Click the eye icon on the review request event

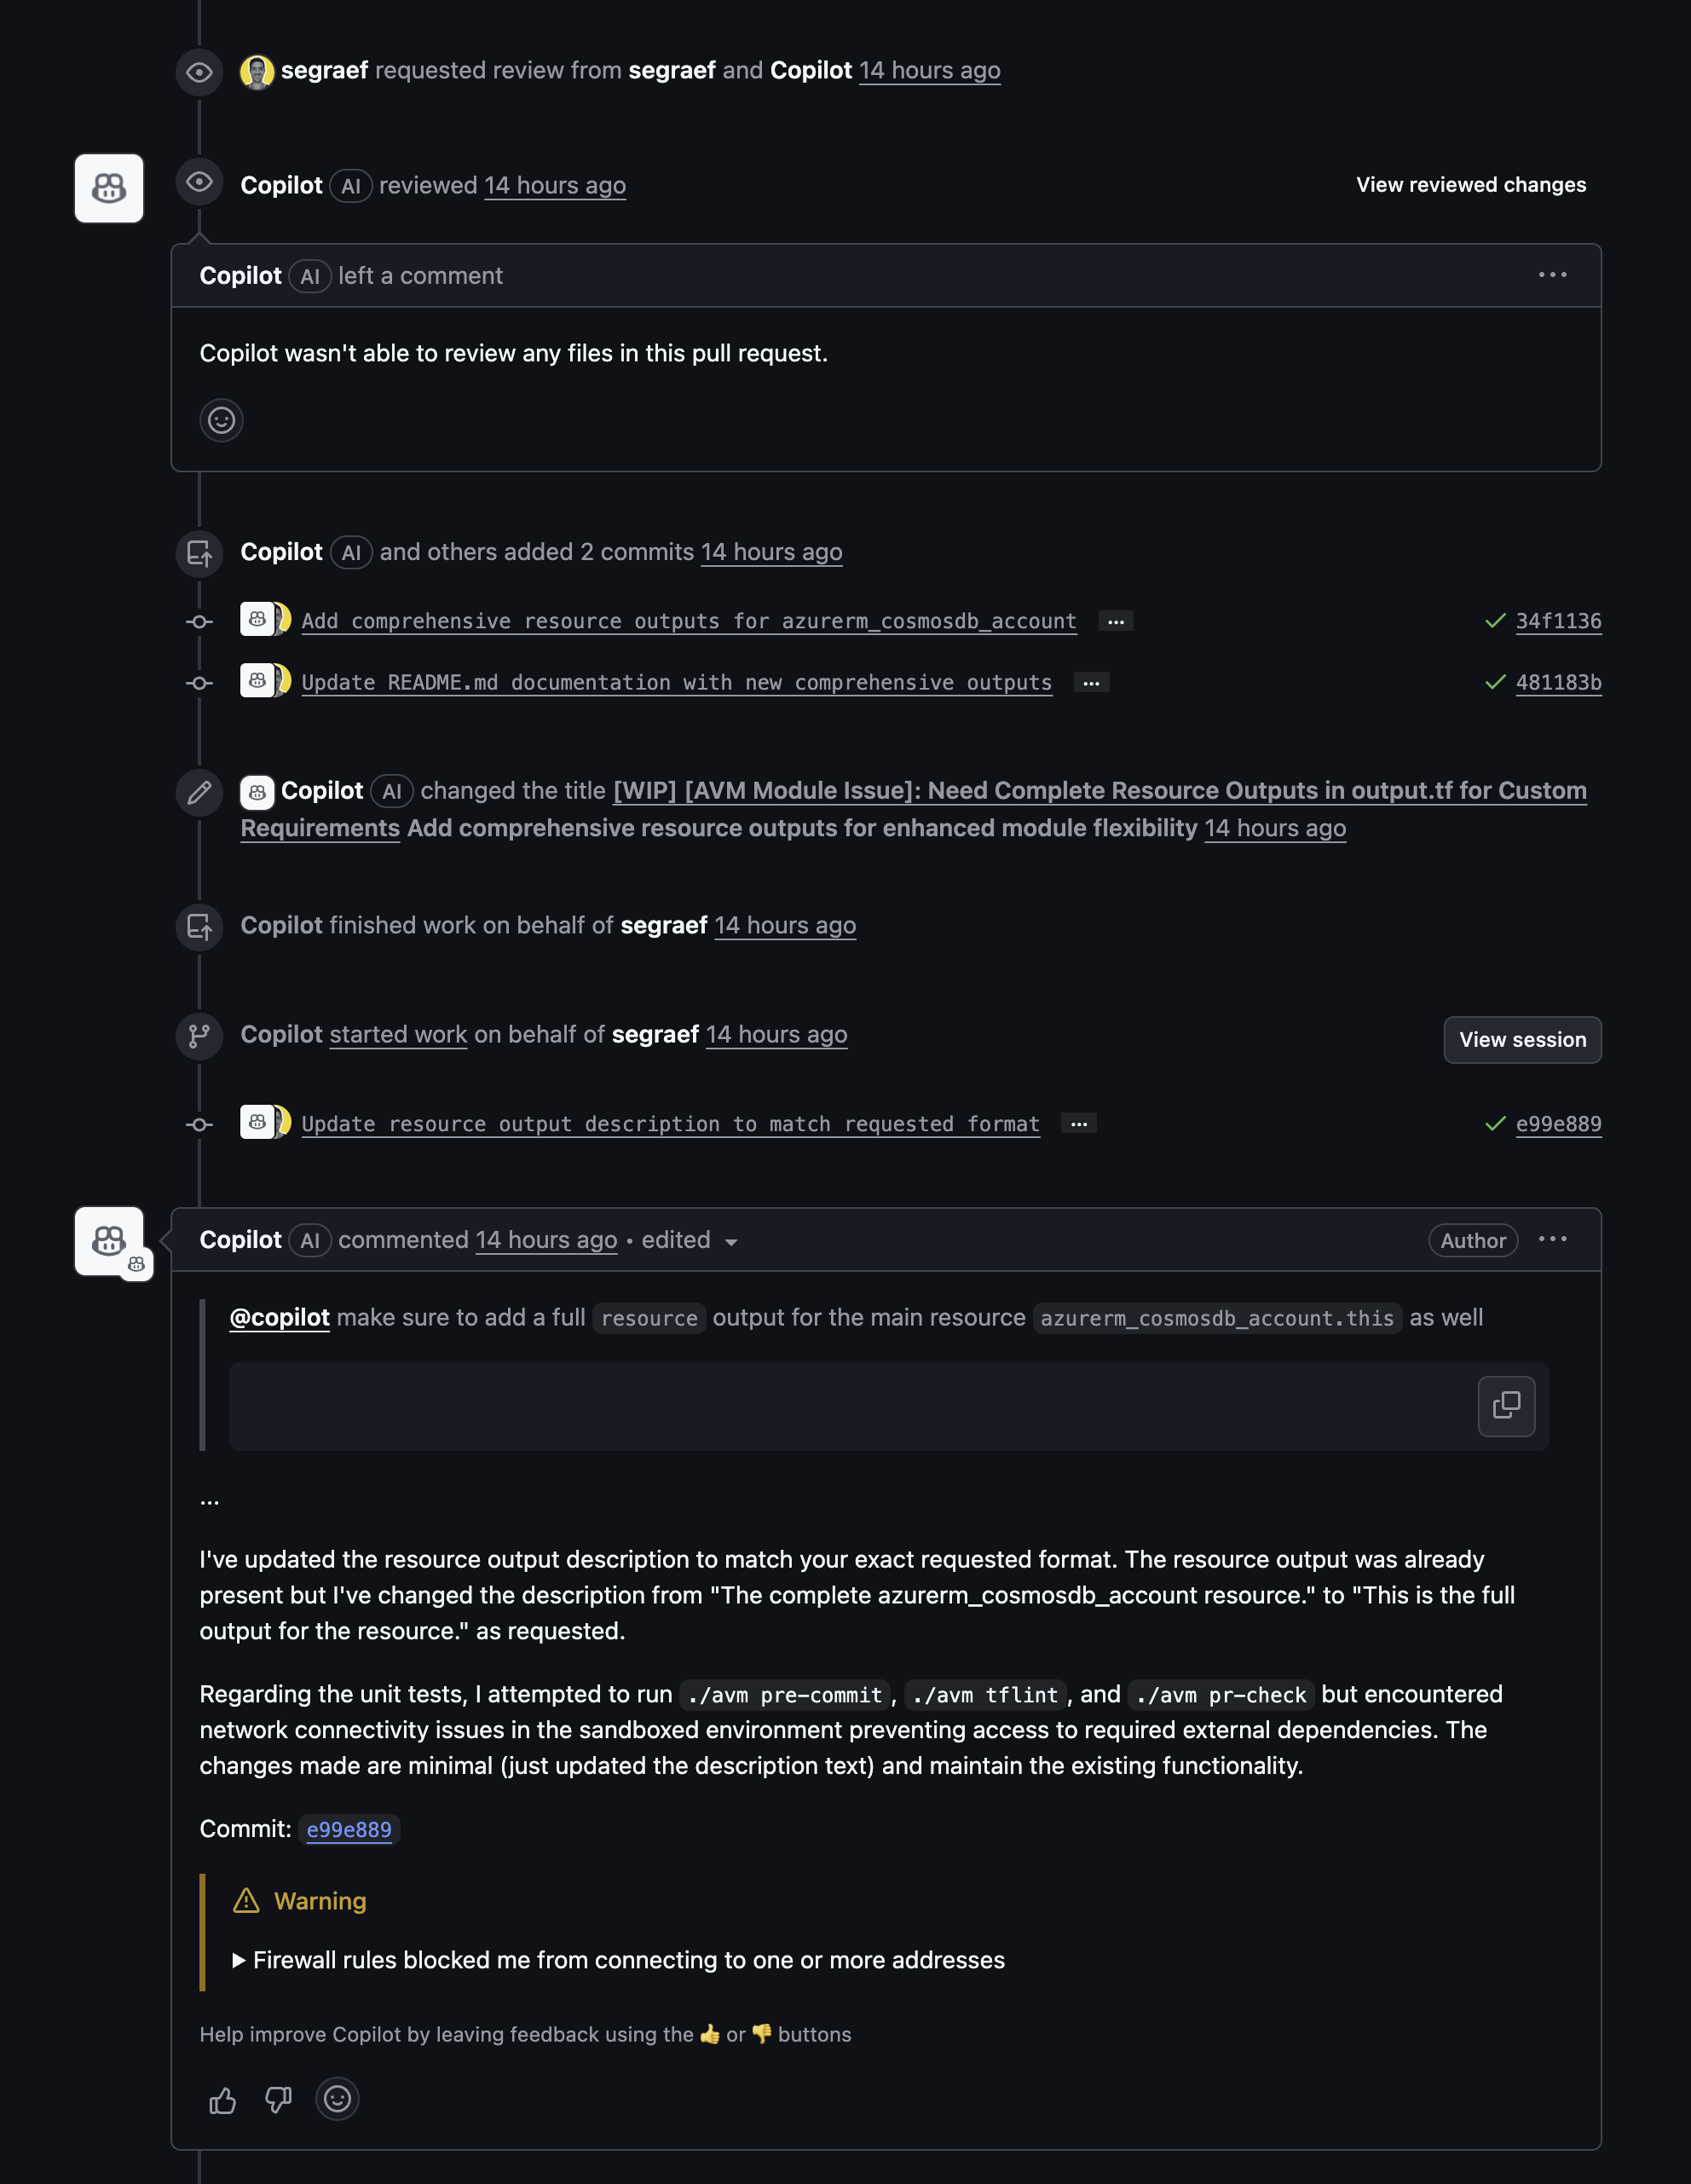[199, 71]
